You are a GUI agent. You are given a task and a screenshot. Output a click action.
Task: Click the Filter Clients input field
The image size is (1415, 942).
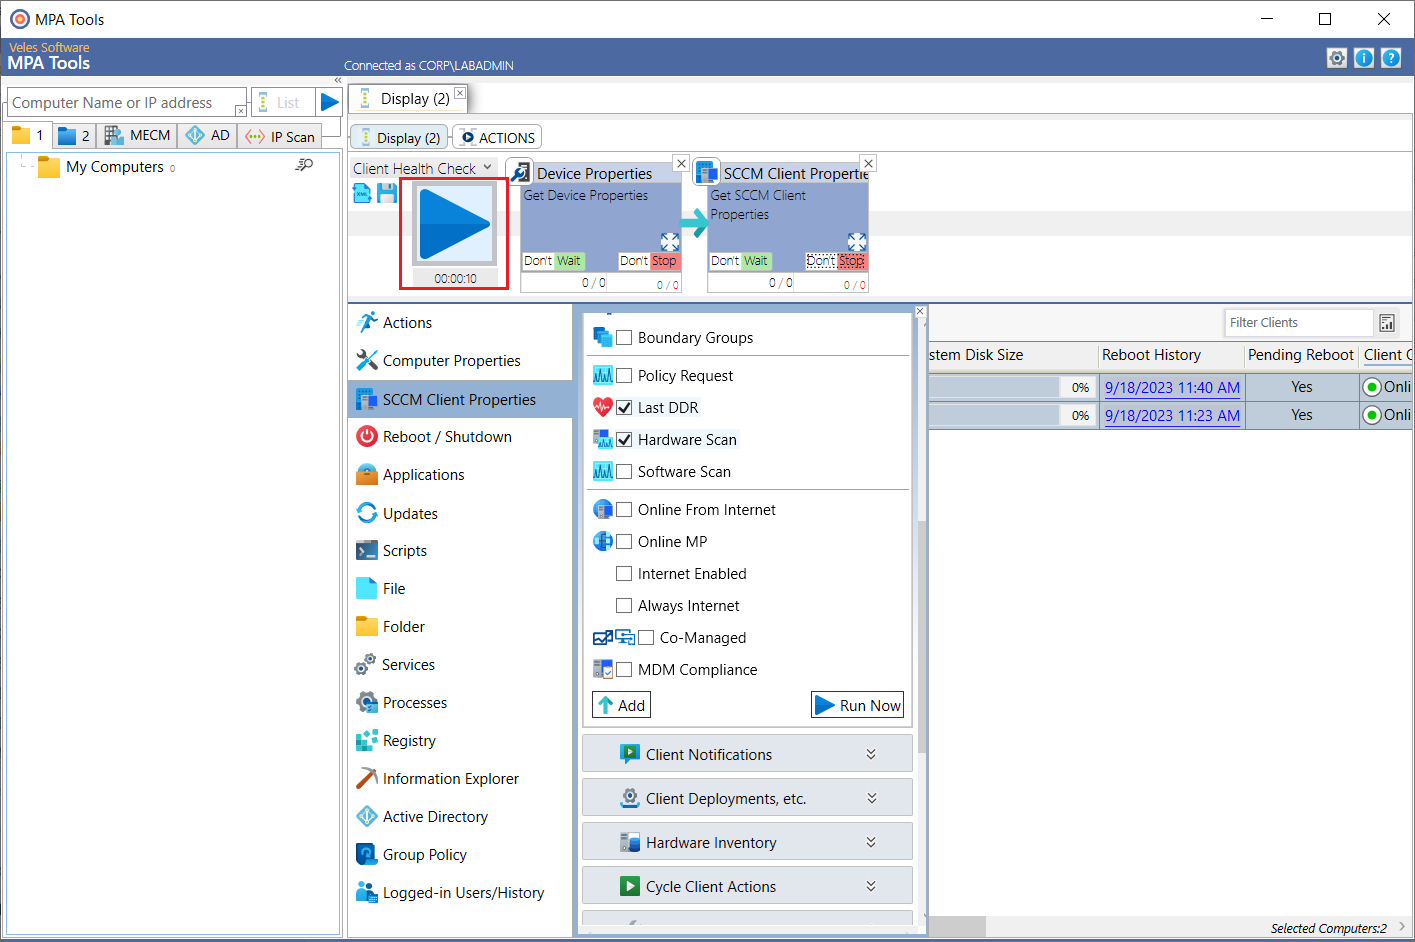pos(1298,322)
